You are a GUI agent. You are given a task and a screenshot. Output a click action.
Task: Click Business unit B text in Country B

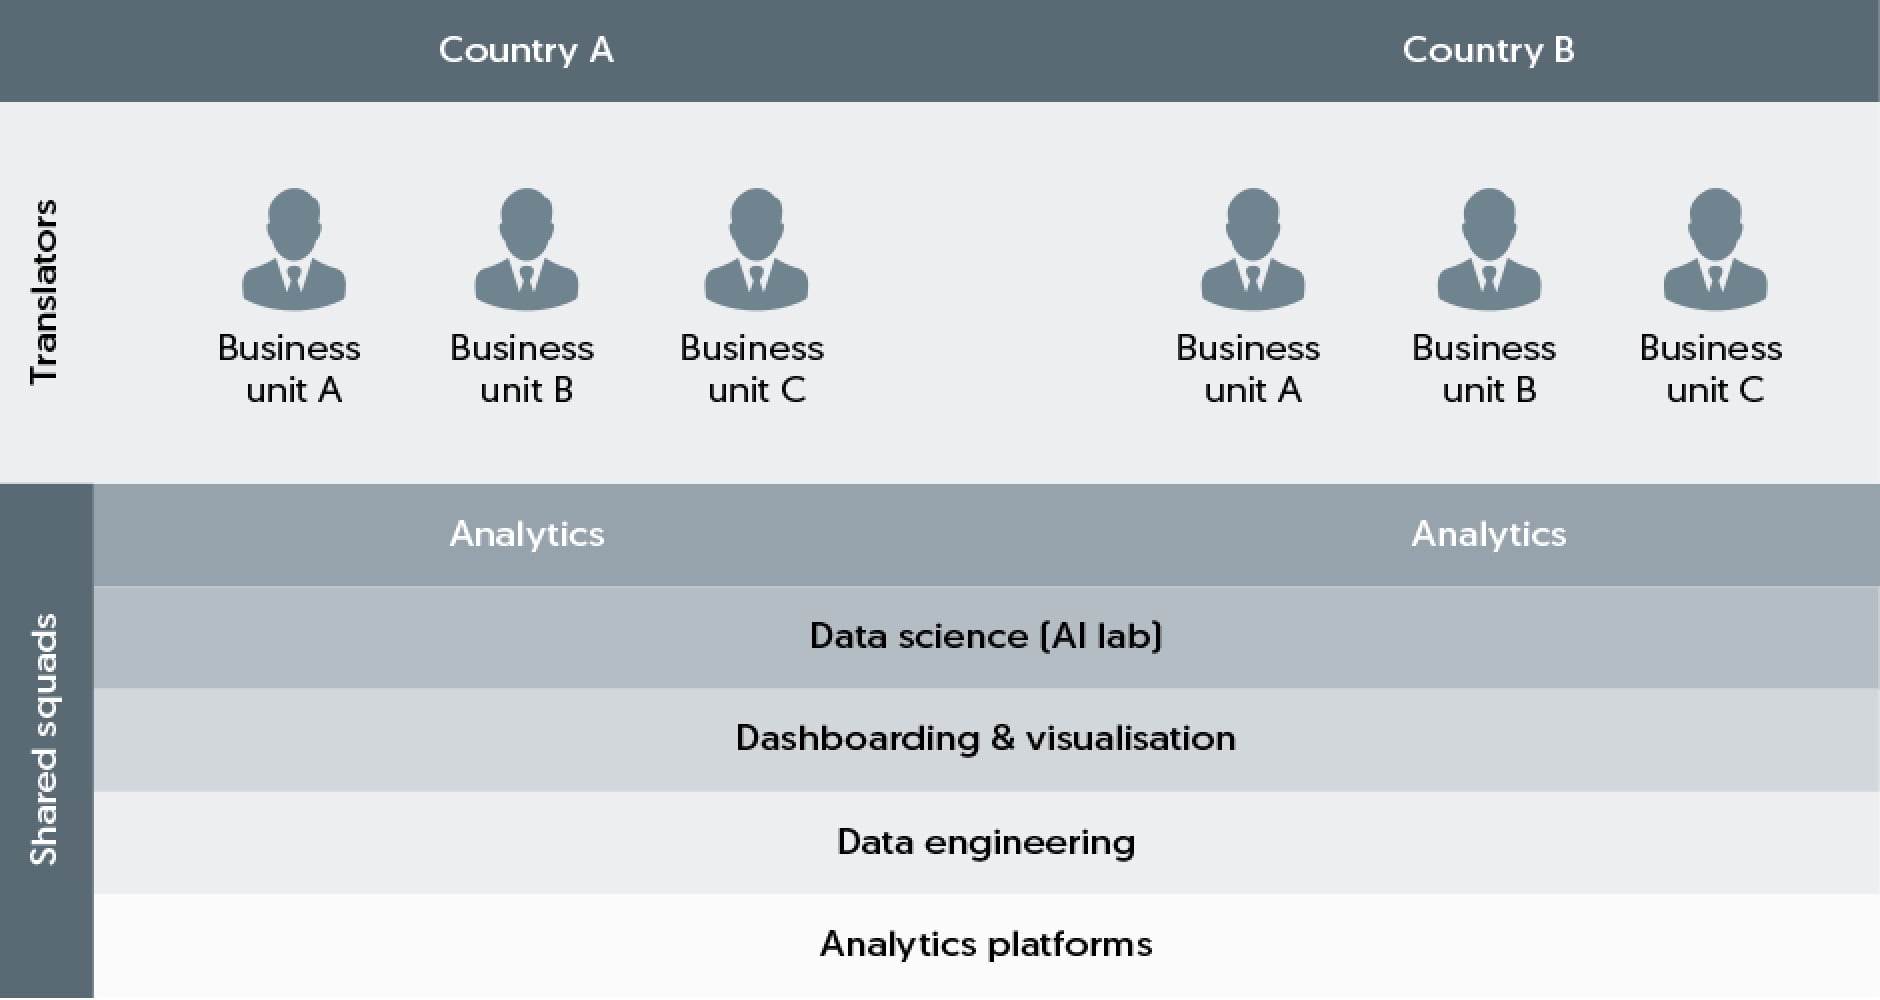pyautogui.click(x=1485, y=368)
